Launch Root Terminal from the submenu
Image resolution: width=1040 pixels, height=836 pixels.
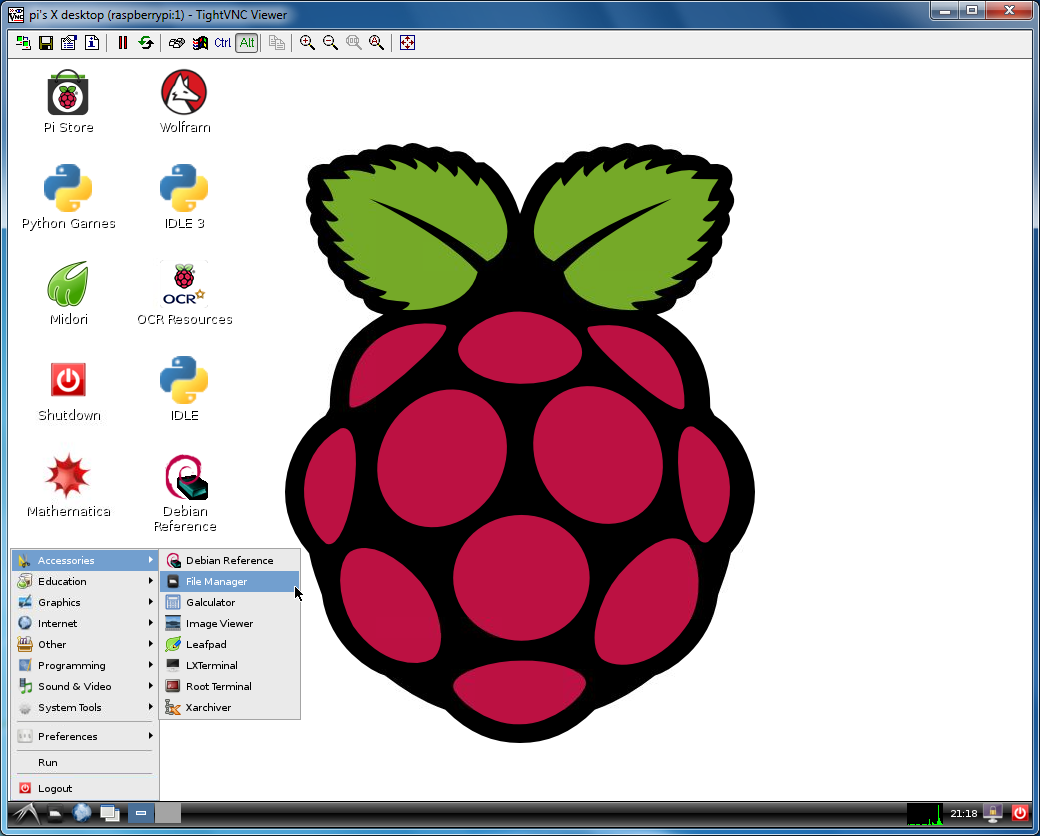(229, 686)
